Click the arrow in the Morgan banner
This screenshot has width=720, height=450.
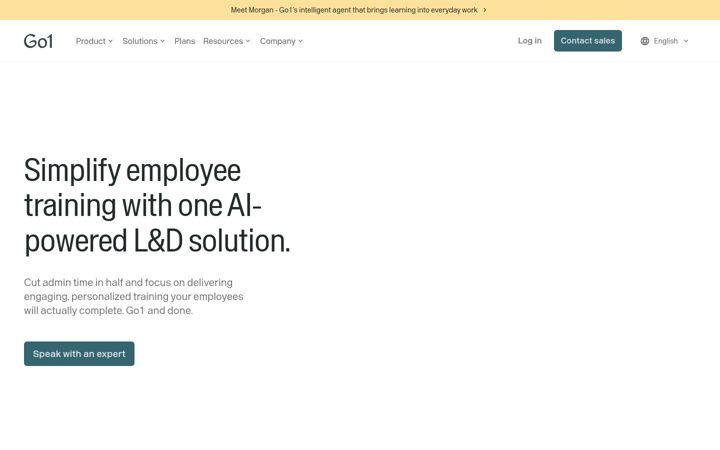[484, 10]
